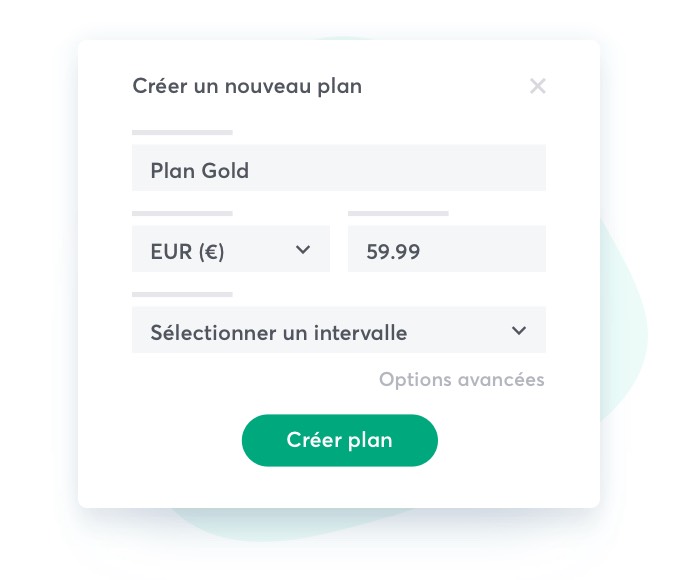This screenshot has width=680, height=580.
Task: Click the chevron arrow beside EUR (€)
Action: tap(304, 249)
